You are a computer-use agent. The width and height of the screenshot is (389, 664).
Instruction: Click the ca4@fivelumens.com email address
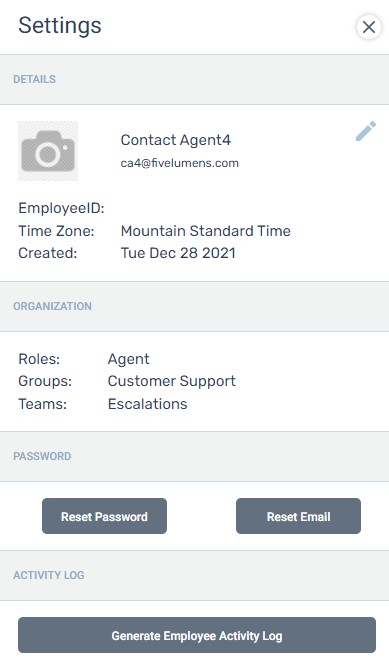click(179, 163)
